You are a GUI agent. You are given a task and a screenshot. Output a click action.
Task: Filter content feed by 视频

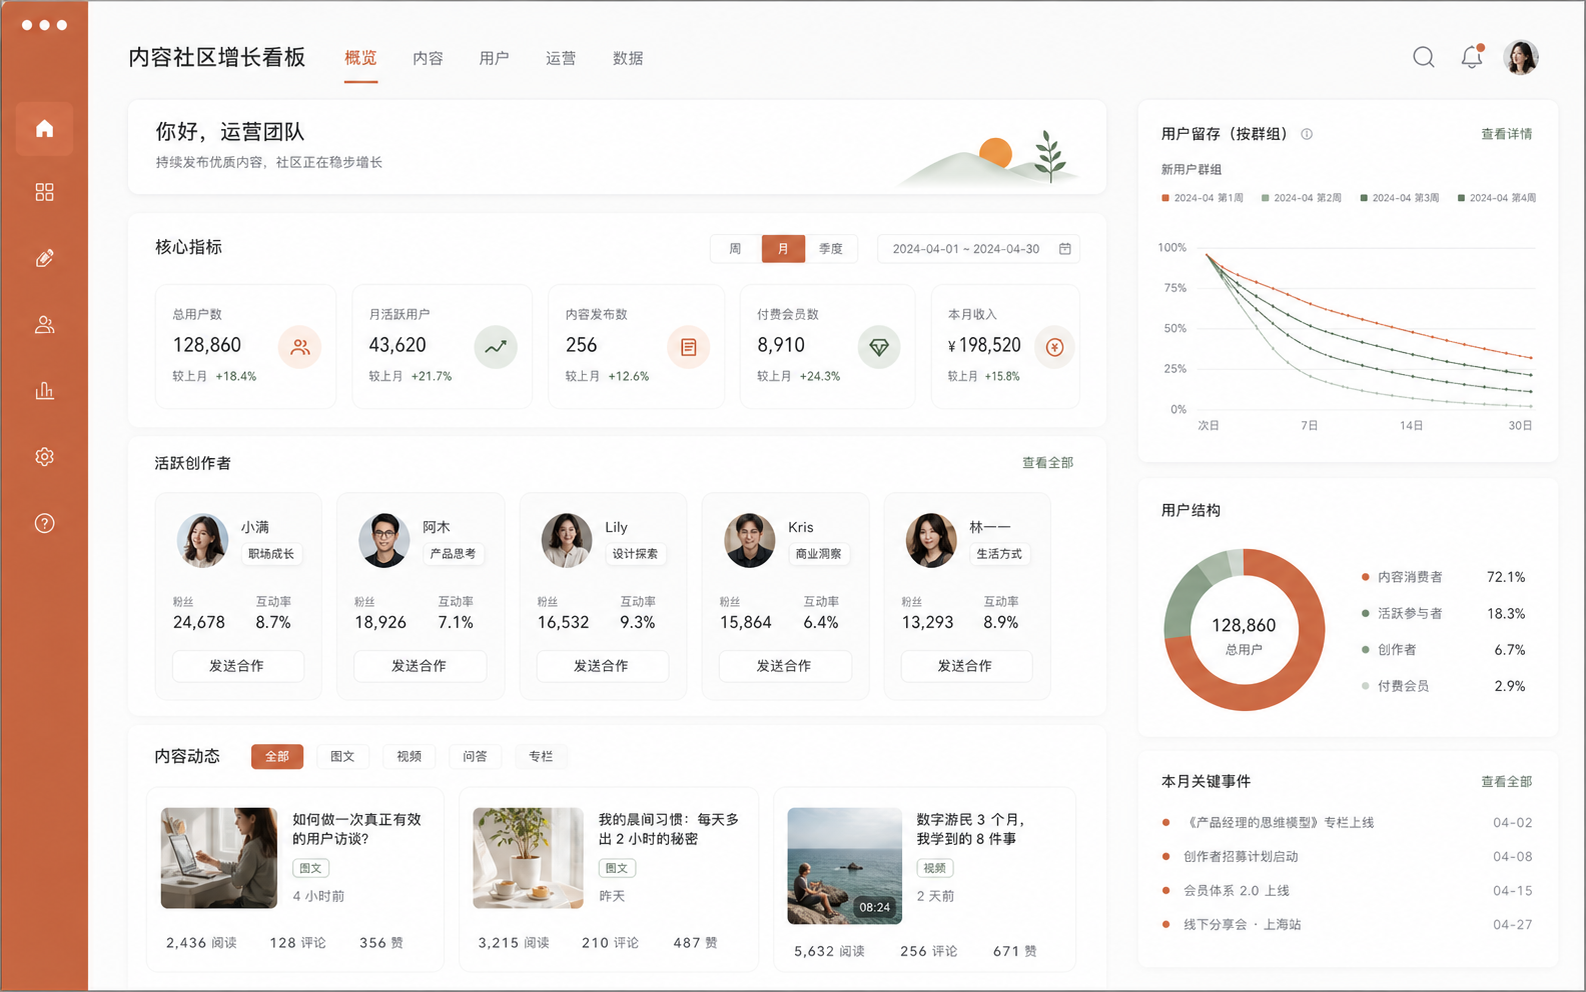click(x=409, y=756)
